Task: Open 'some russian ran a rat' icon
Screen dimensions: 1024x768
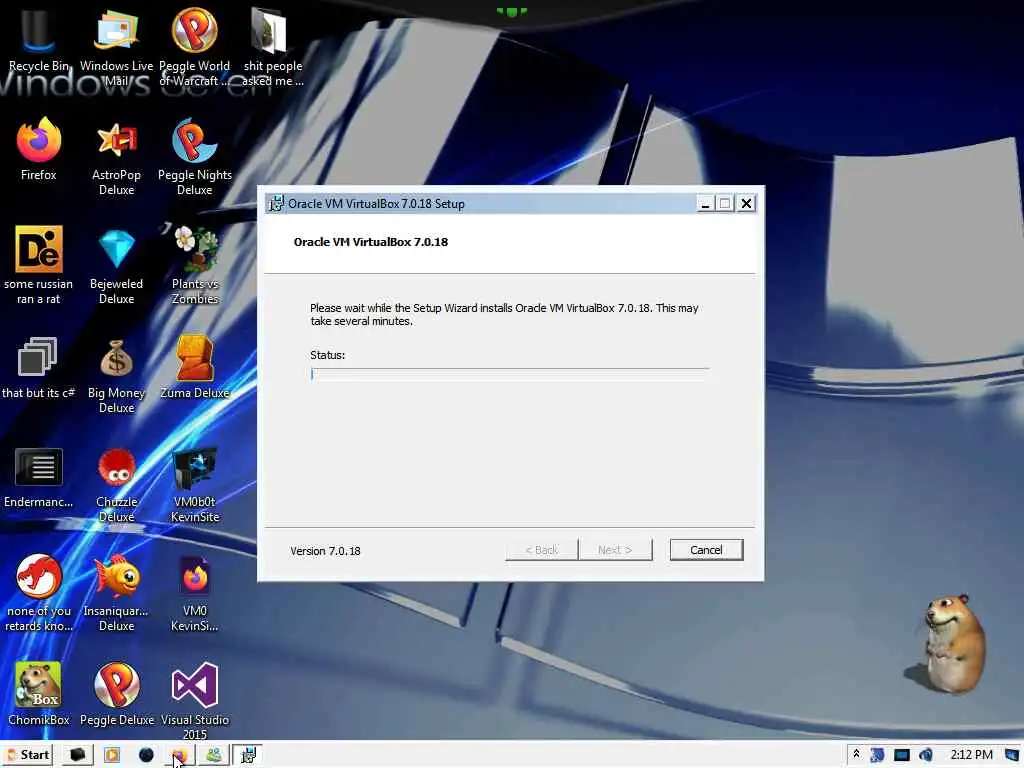Action: coord(39,264)
